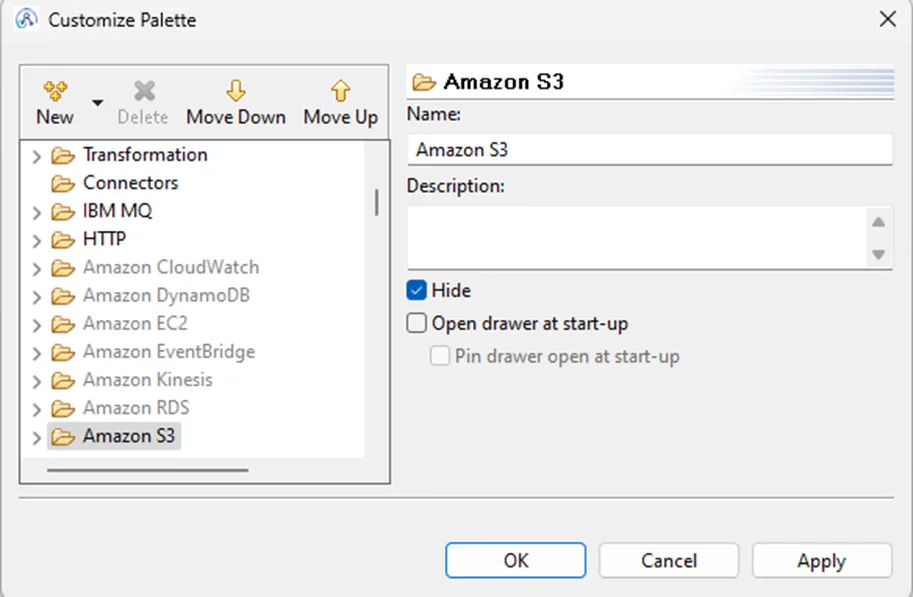Click the Amazon S3 header folder icon
The image size is (913, 597).
click(x=423, y=82)
